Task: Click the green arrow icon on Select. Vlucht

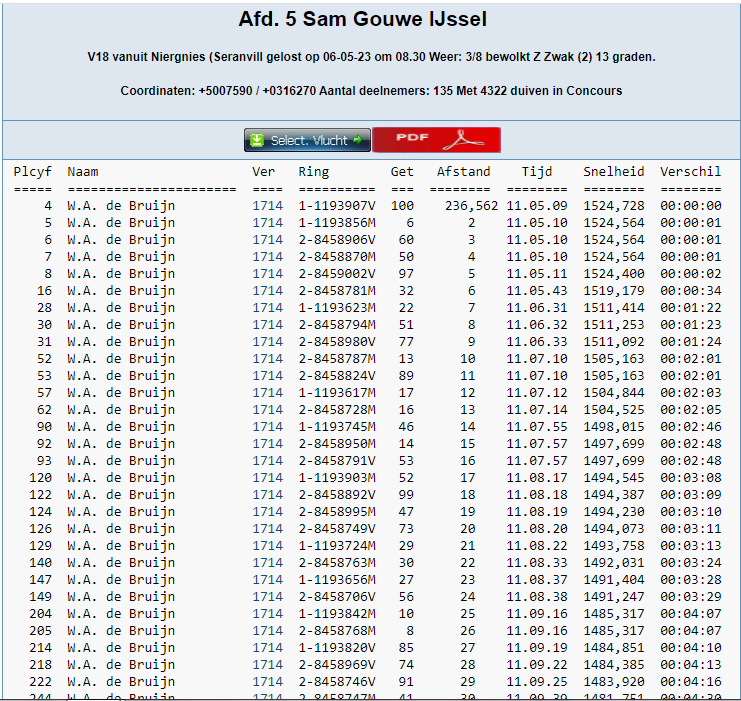Action: [x=358, y=140]
